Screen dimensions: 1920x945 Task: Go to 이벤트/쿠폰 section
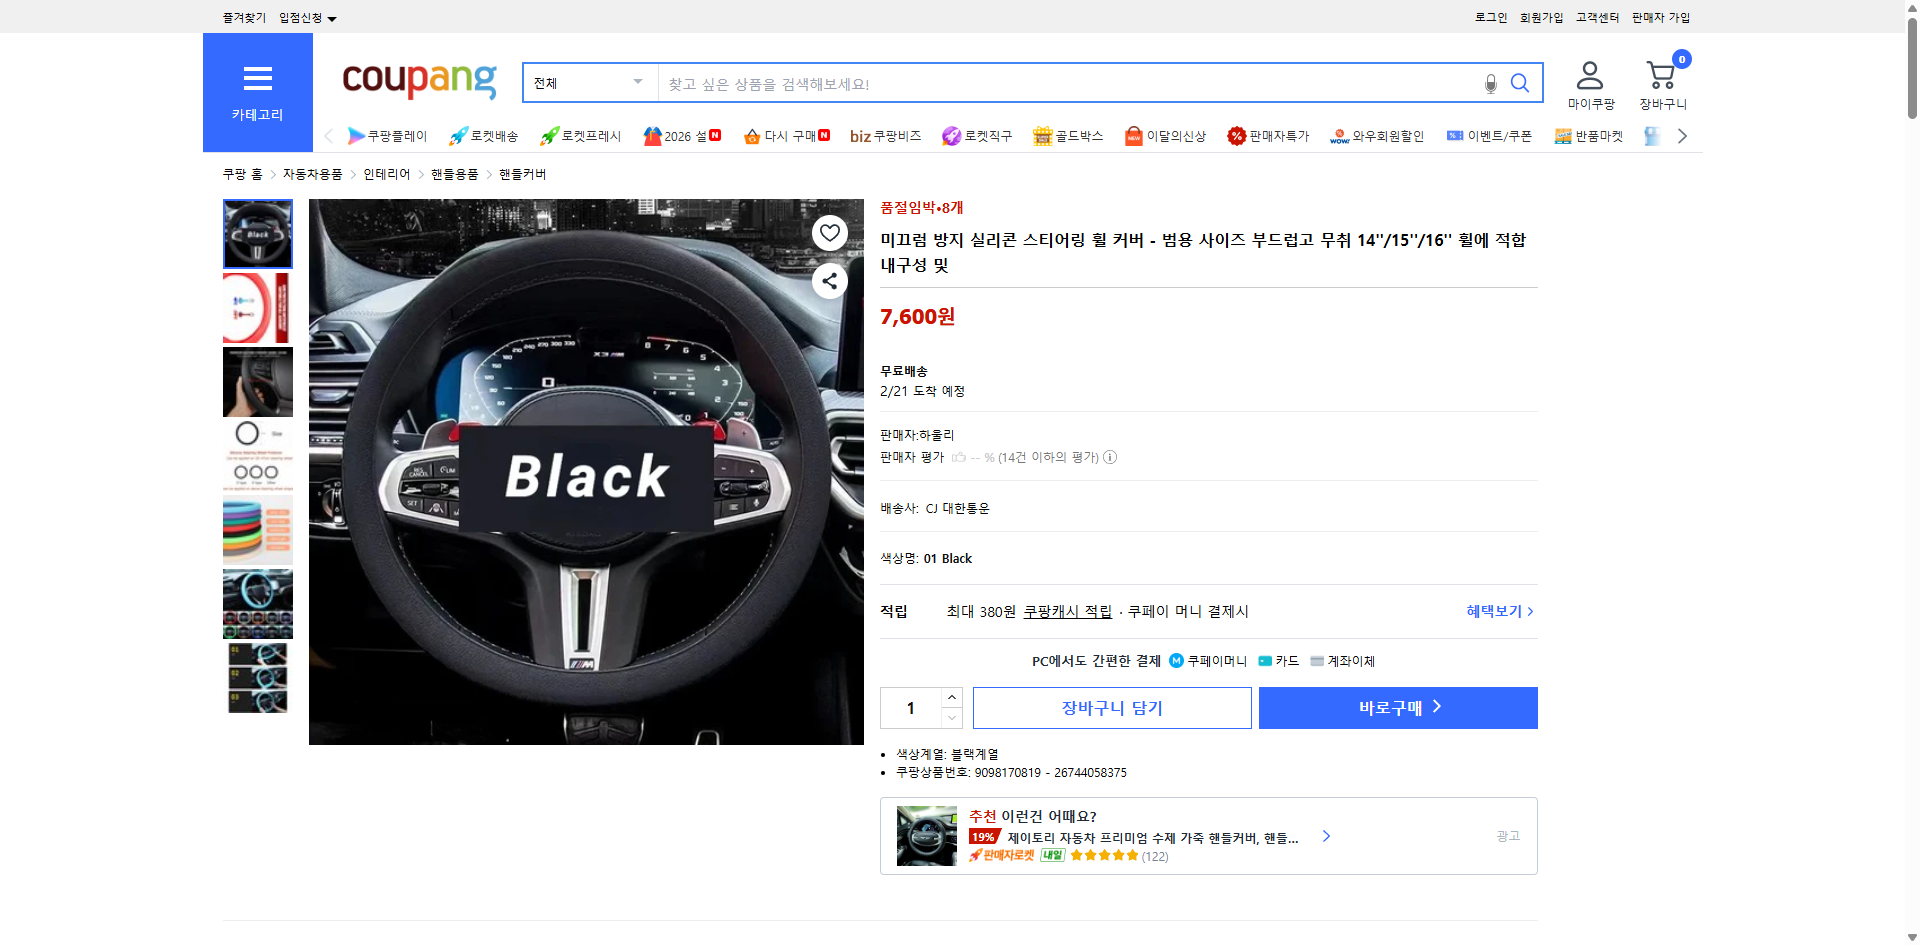pyautogui.click(x=1490, y=135)
